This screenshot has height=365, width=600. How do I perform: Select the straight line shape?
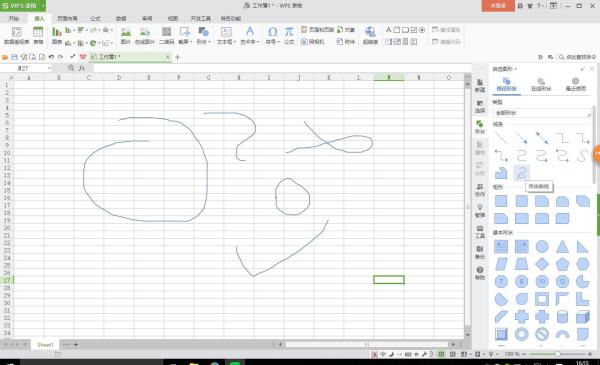click(501, 138)
